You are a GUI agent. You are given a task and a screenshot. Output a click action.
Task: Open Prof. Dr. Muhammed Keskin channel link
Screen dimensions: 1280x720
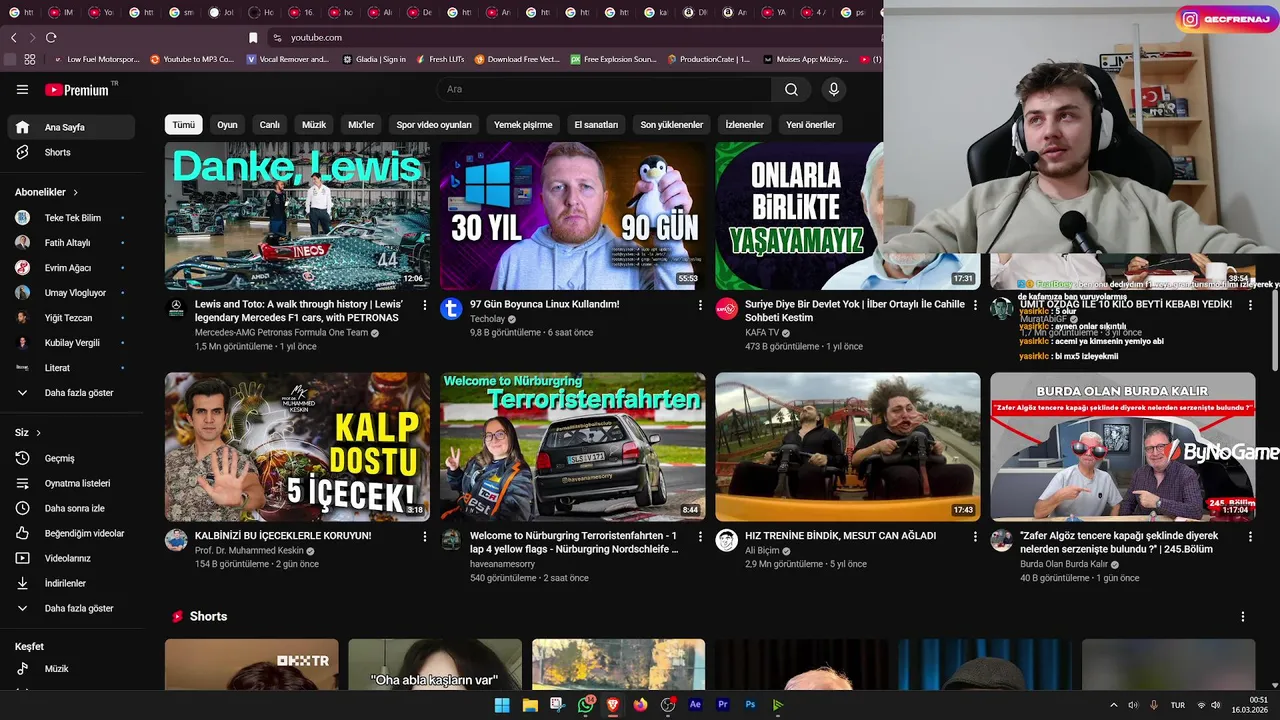[249, 551]
